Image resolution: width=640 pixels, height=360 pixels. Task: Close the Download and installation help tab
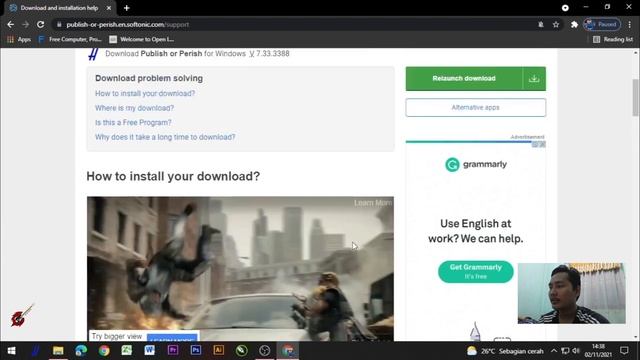(x=109, y=8)
